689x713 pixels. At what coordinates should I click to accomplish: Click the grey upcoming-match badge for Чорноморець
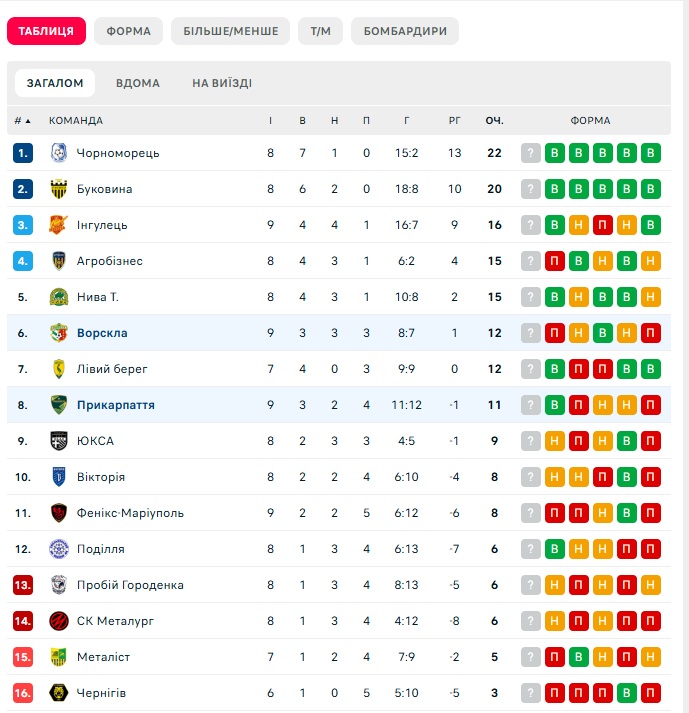531,153
